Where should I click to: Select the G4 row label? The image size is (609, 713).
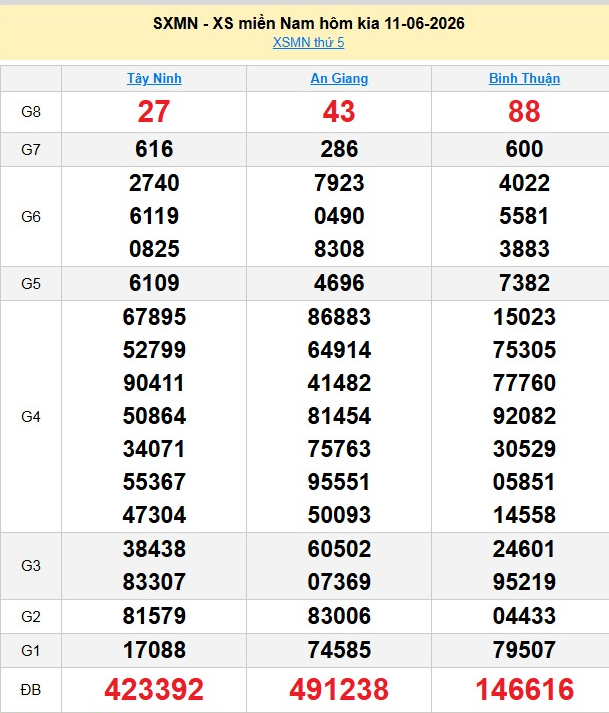(31, 417)
